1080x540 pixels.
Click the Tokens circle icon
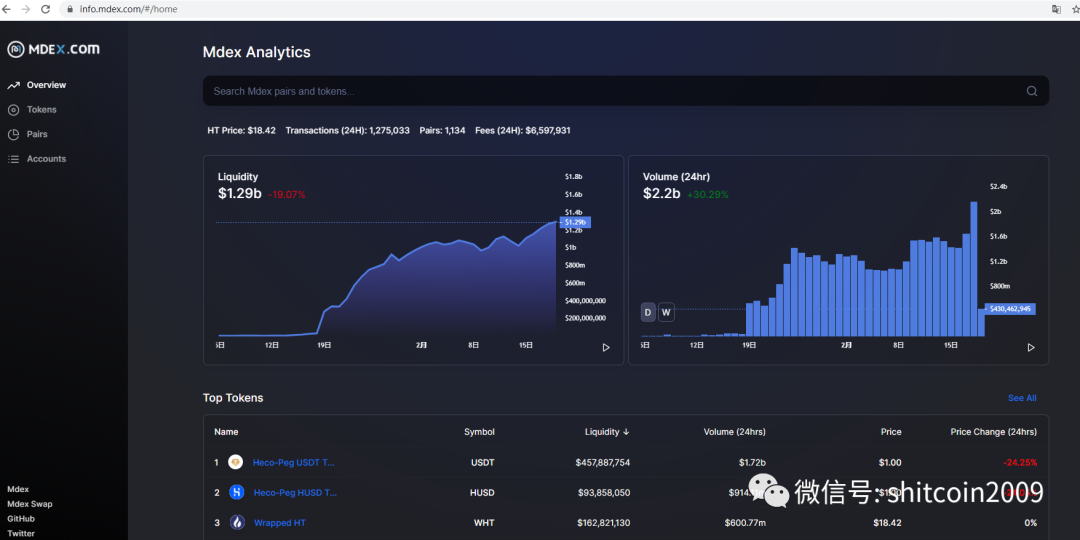(13, 110)
